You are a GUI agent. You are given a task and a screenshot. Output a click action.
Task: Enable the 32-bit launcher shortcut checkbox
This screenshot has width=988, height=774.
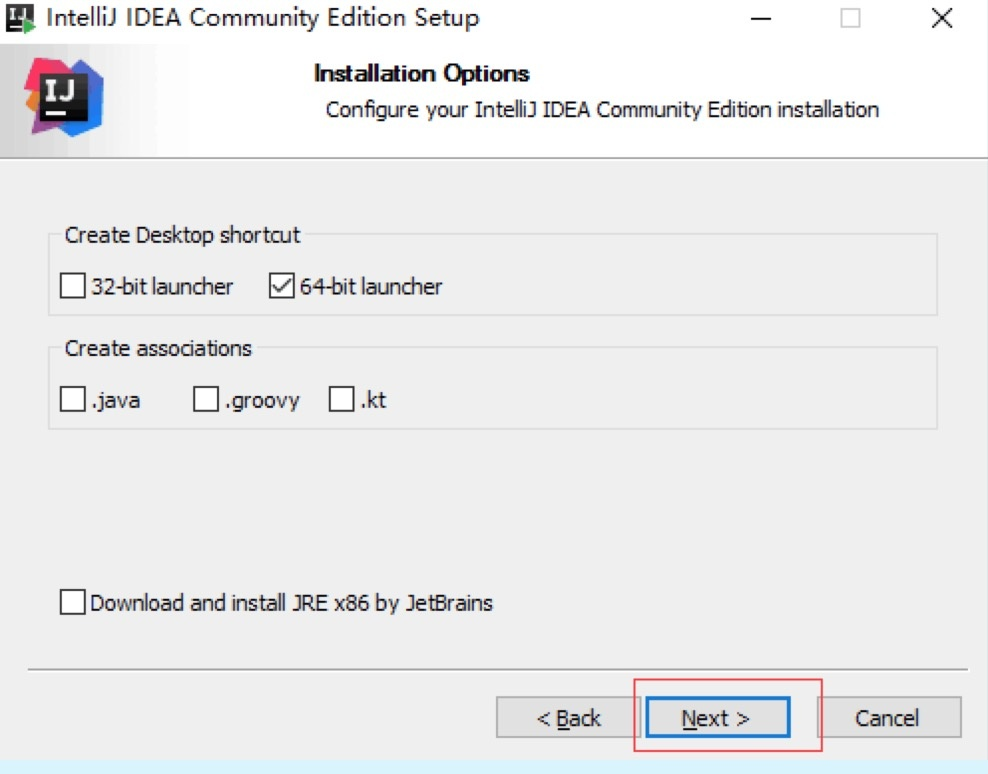(x=72, y=286)
